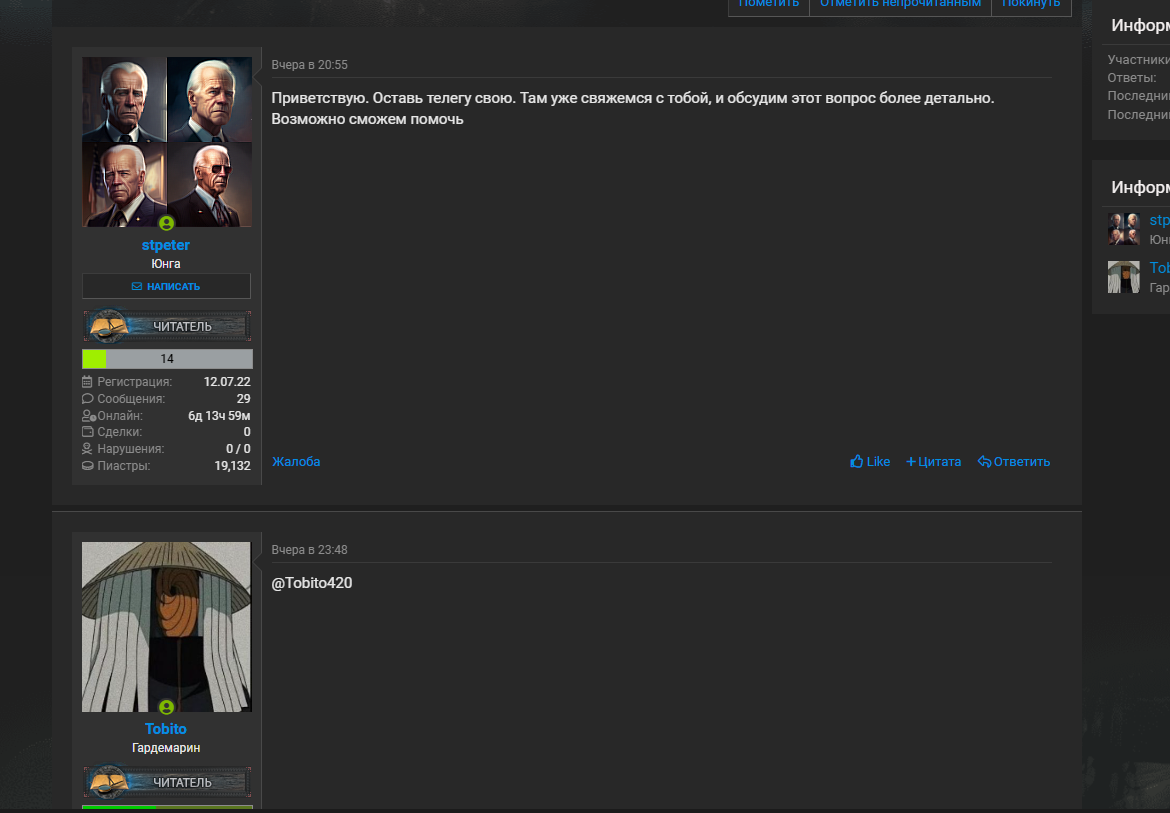Click the reply arrow icon beside Ответить
The image size is (1170, 813).
984,462
